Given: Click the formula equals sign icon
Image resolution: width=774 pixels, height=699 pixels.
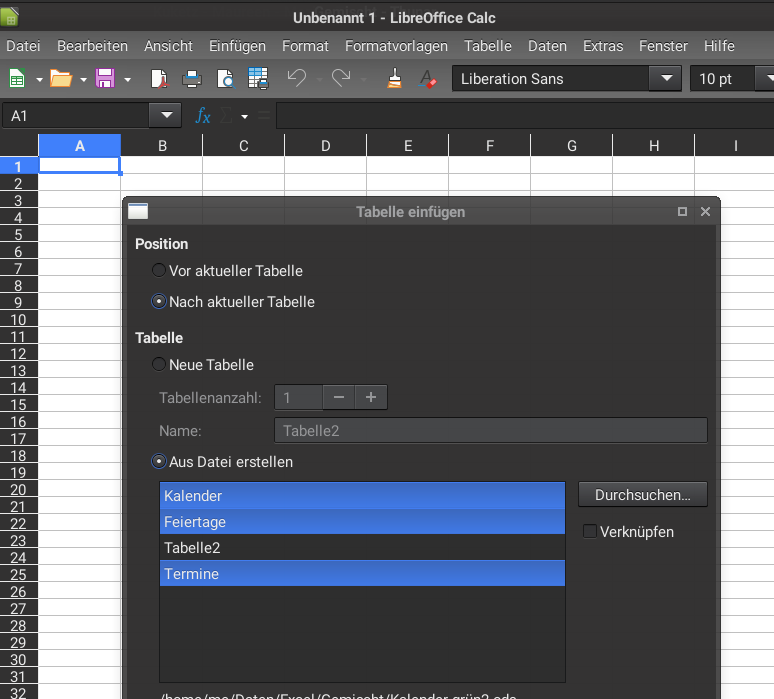Looking at the screenshot, I should coord(264,116).
